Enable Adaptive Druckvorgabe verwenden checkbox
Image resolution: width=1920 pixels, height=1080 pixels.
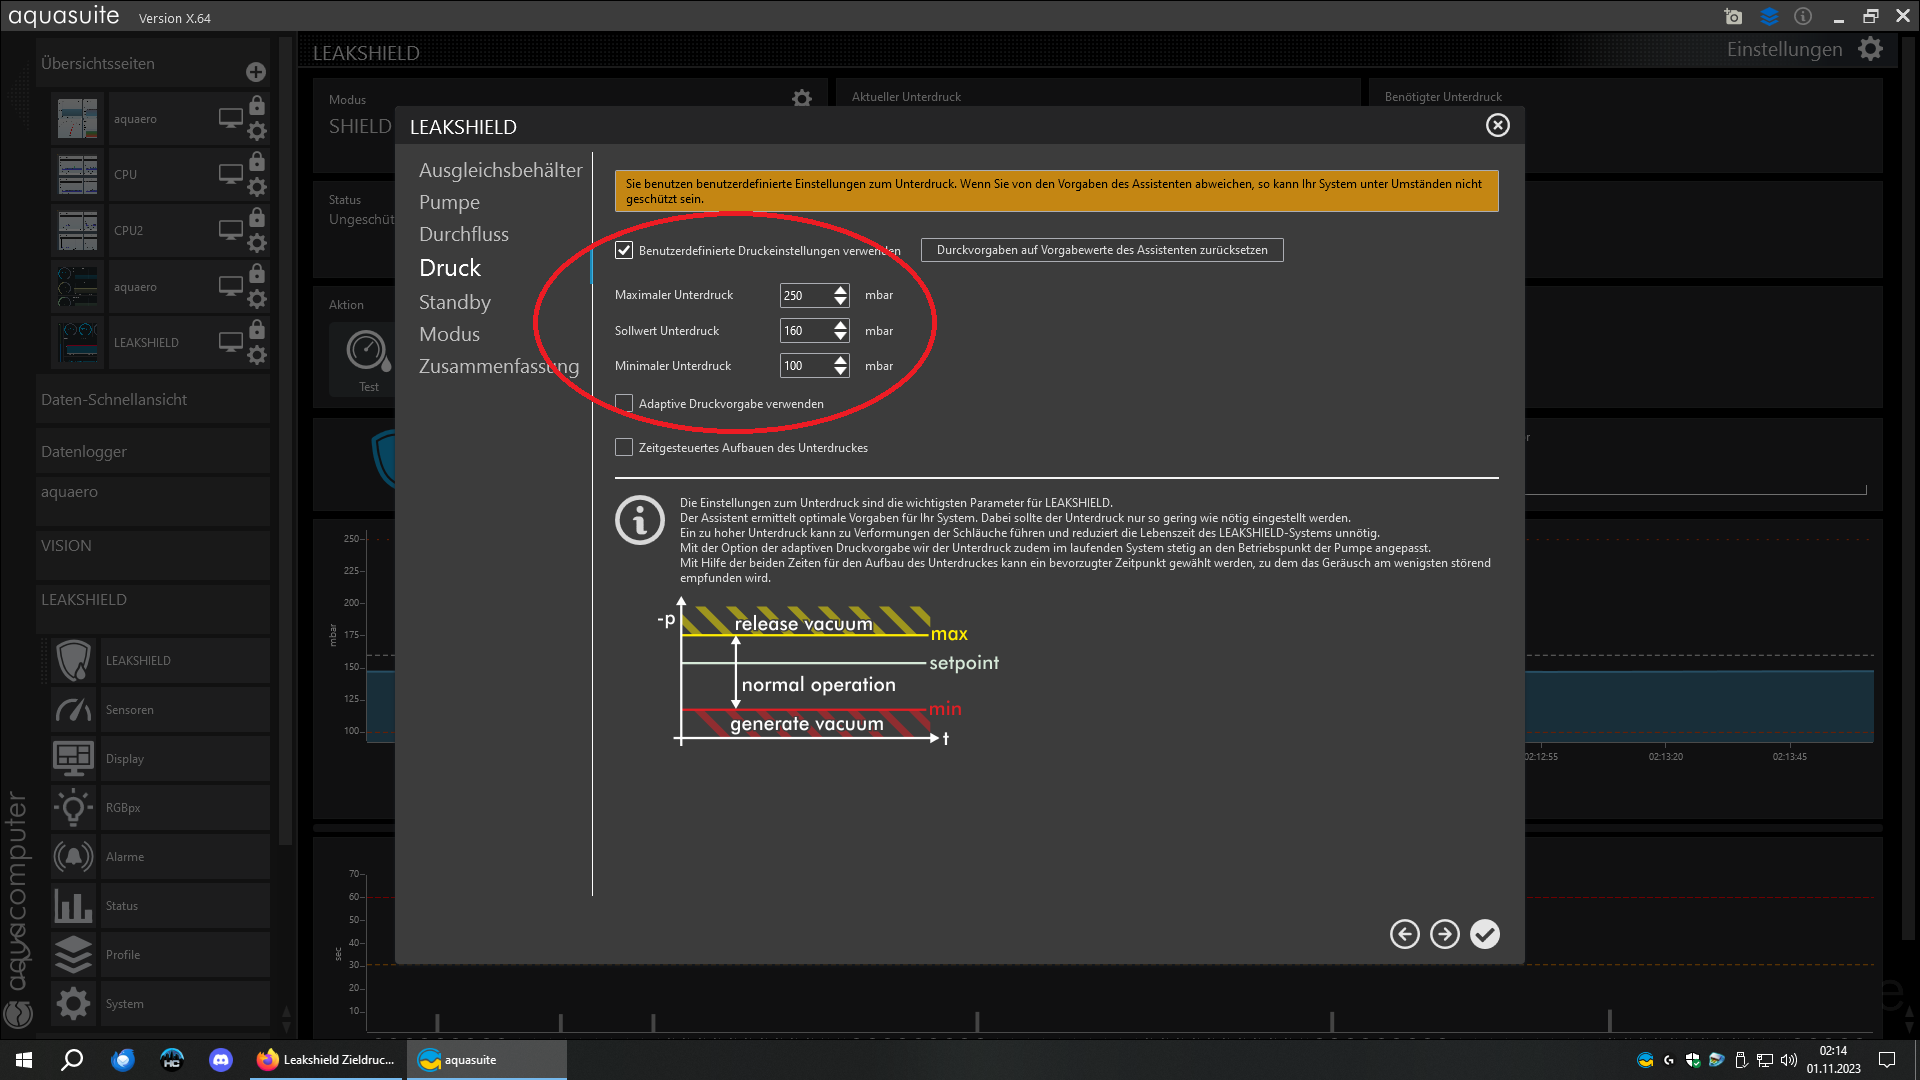(624, 403)
